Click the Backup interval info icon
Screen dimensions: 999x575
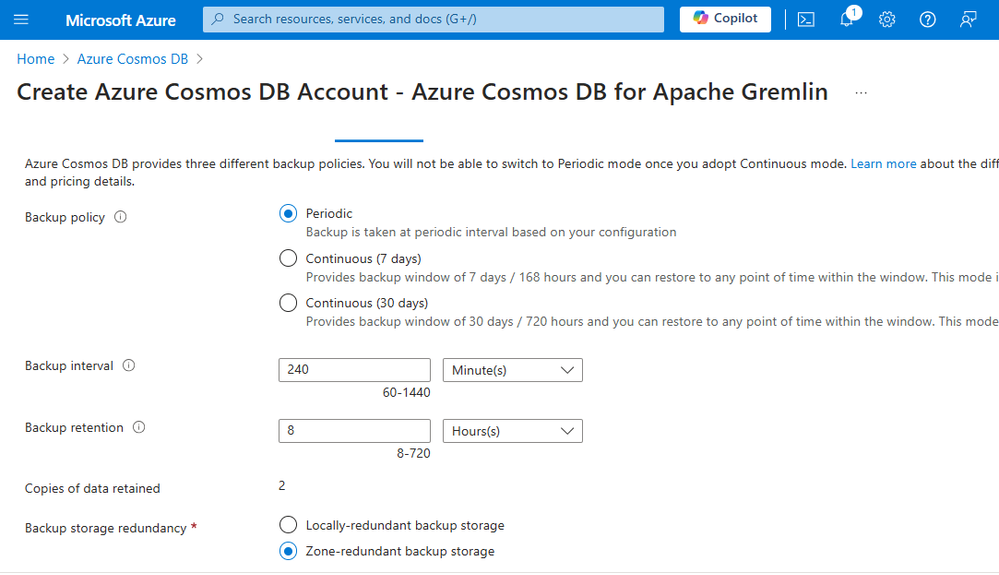click(x=129, y=366)
